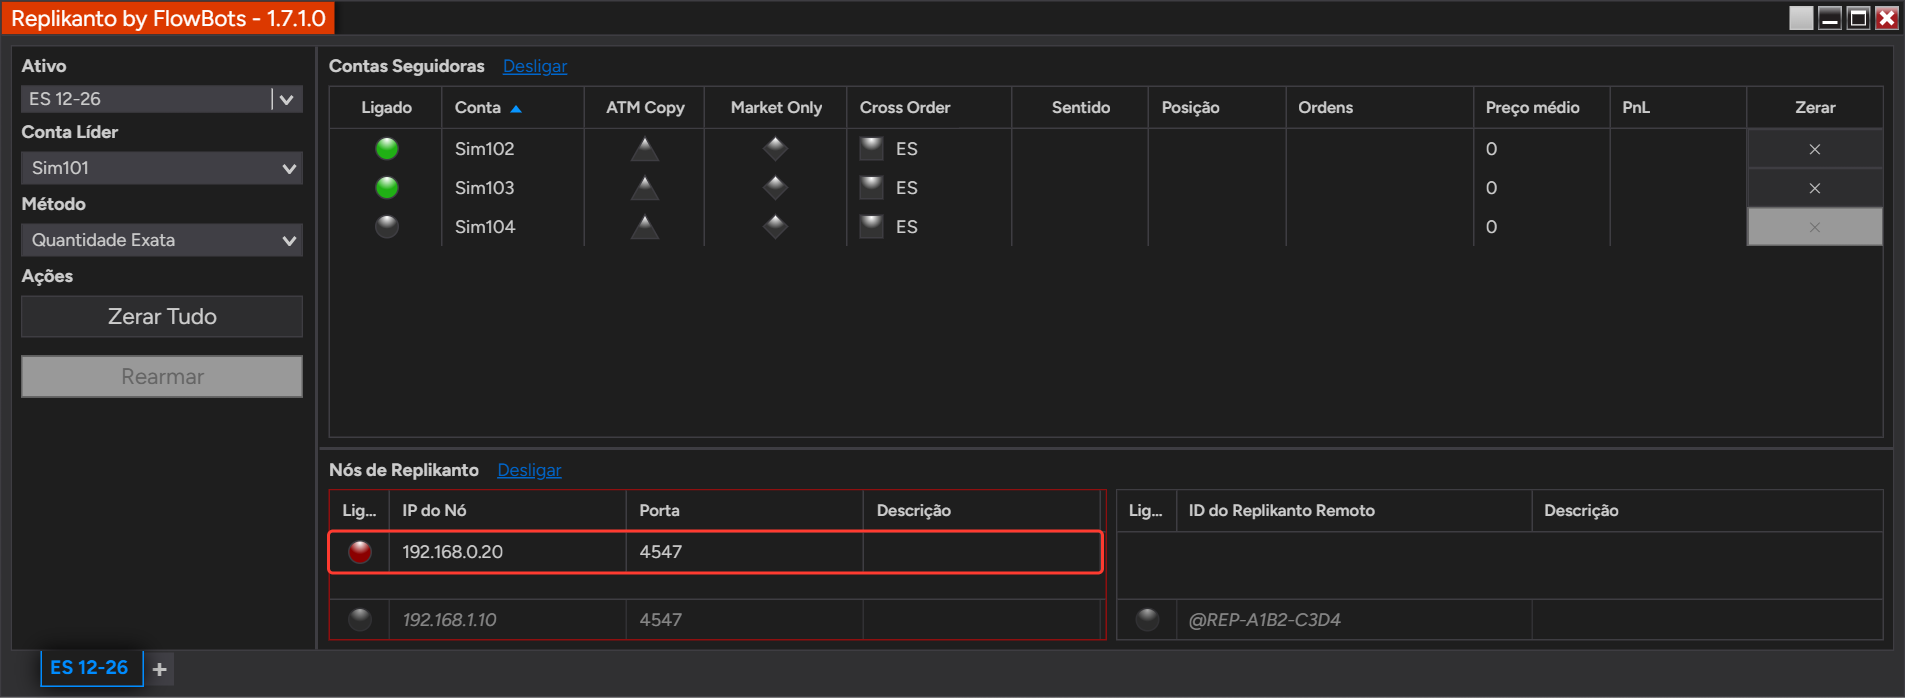1905x698 pixels.
Task: Enable the gray Ligado light for Sim104
Action: pyautogui.click(x=386, y=227)
